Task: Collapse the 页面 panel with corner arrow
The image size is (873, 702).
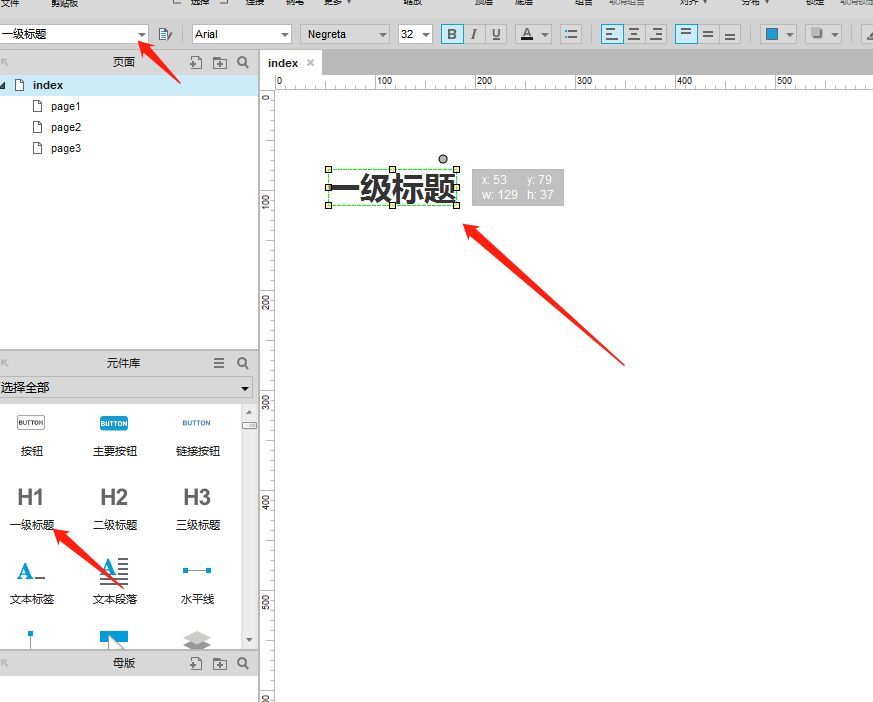Action: [4, 62]
